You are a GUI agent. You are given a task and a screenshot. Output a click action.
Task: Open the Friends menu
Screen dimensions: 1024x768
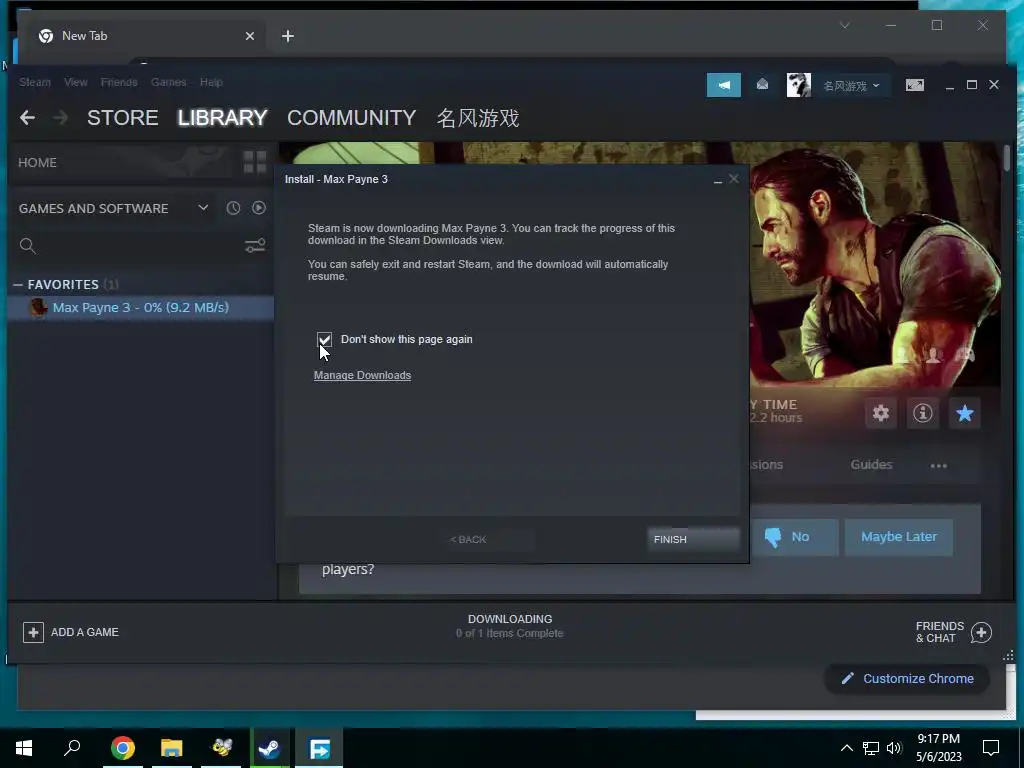point(119,82)
